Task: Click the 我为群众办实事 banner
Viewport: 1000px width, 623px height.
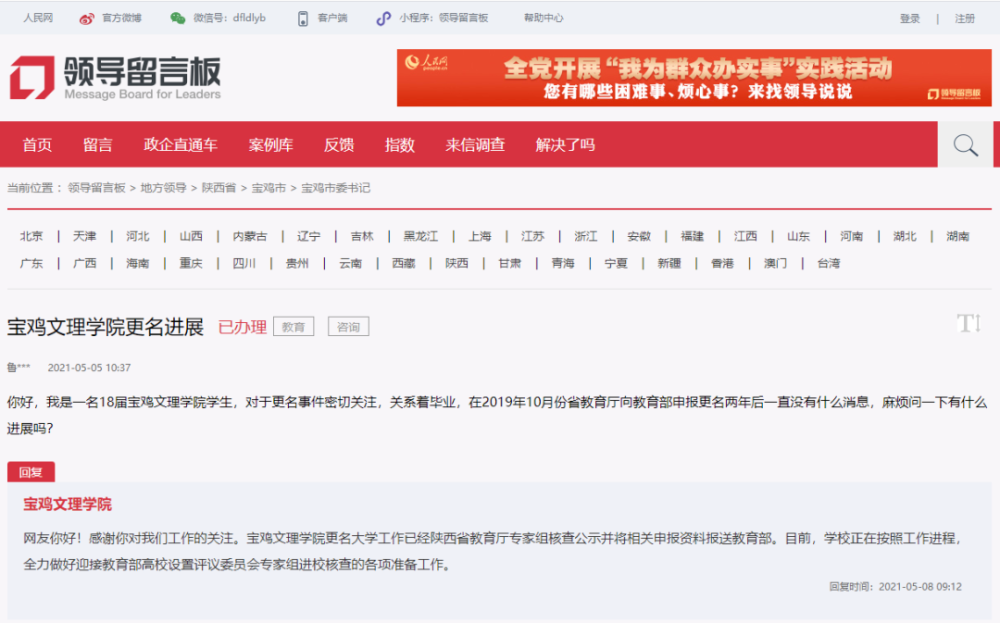Action: tap(694, 78)
